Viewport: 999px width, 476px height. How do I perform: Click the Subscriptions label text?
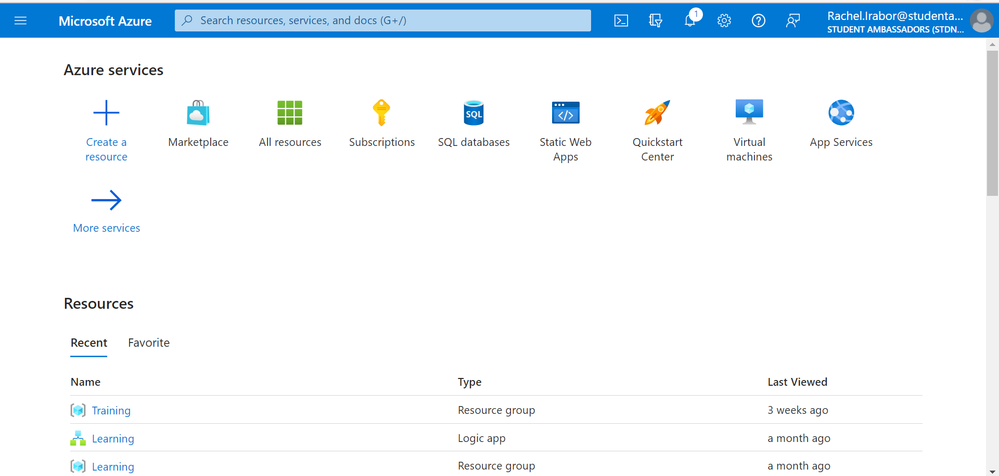382,142
